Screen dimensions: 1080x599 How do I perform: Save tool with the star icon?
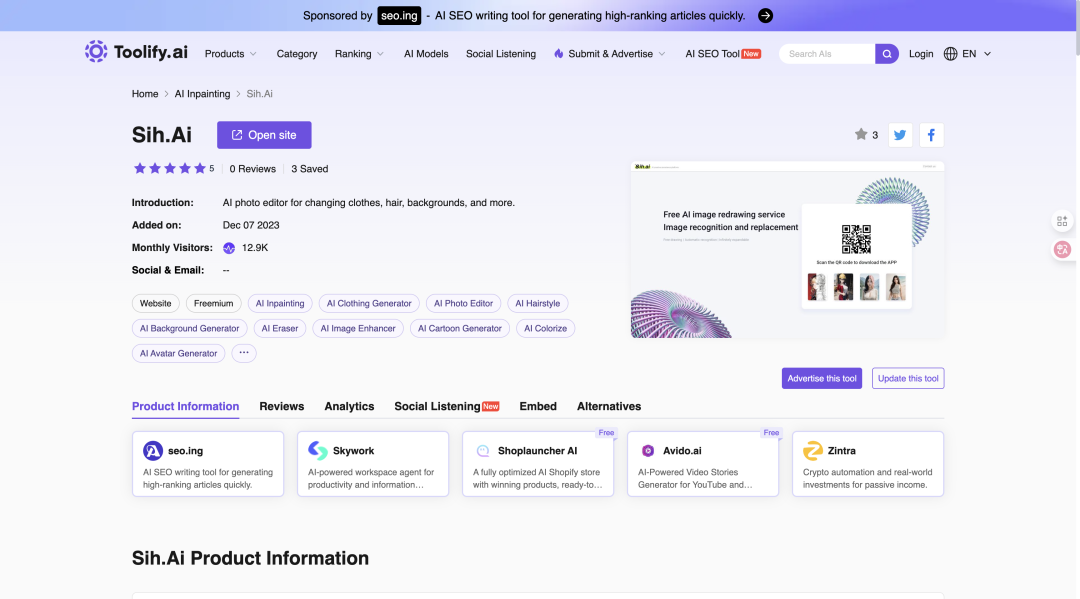tap(860, 134)
